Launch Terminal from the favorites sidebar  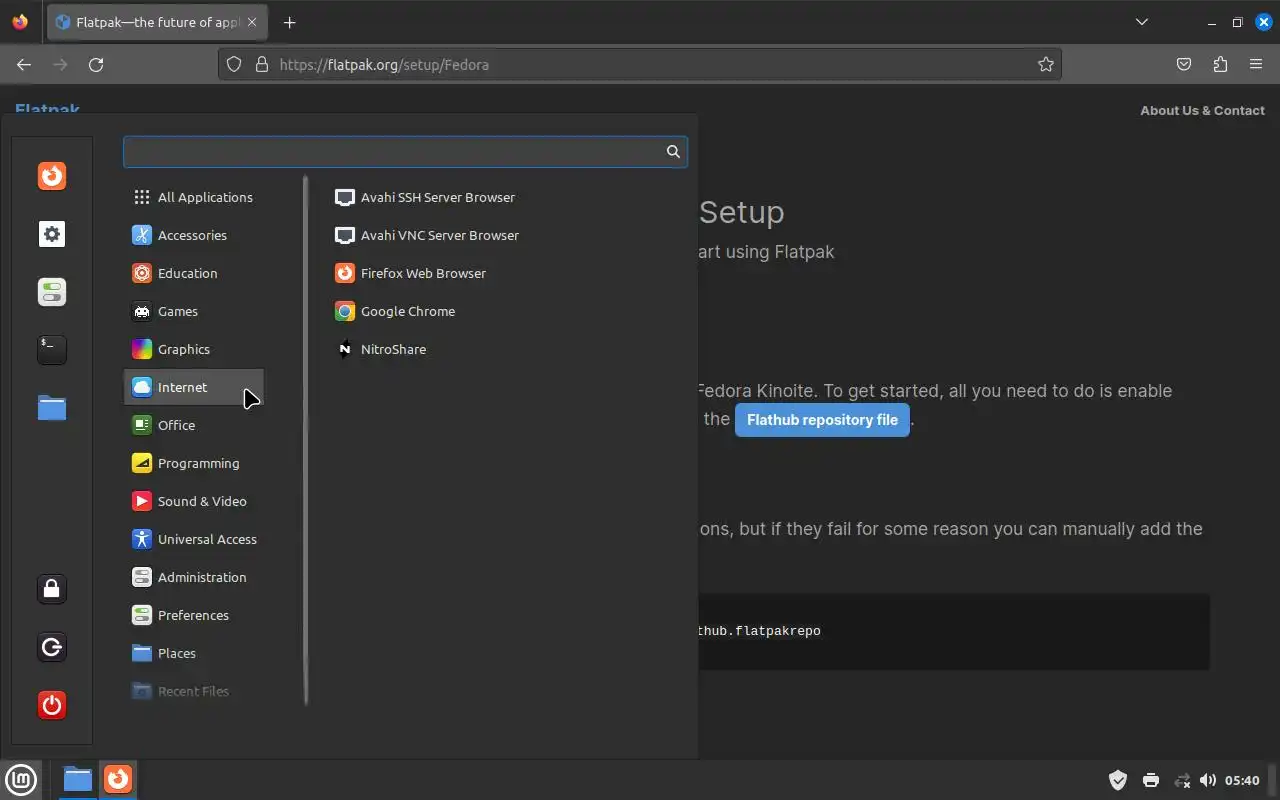tap(52, 349)
